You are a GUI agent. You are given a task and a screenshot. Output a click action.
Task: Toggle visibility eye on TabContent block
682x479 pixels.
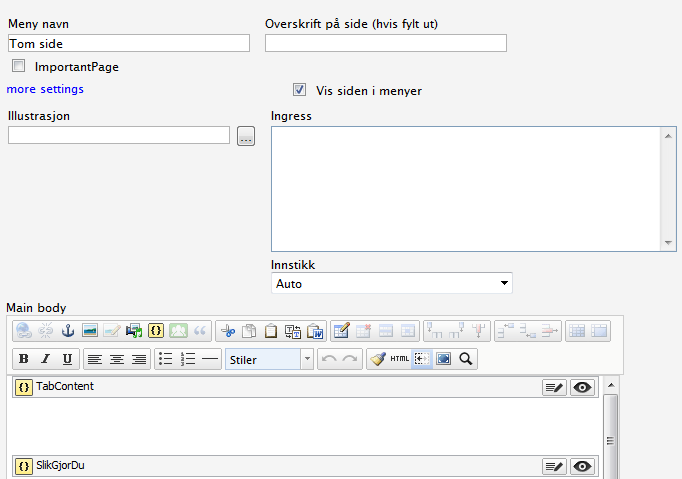(582, 388)
